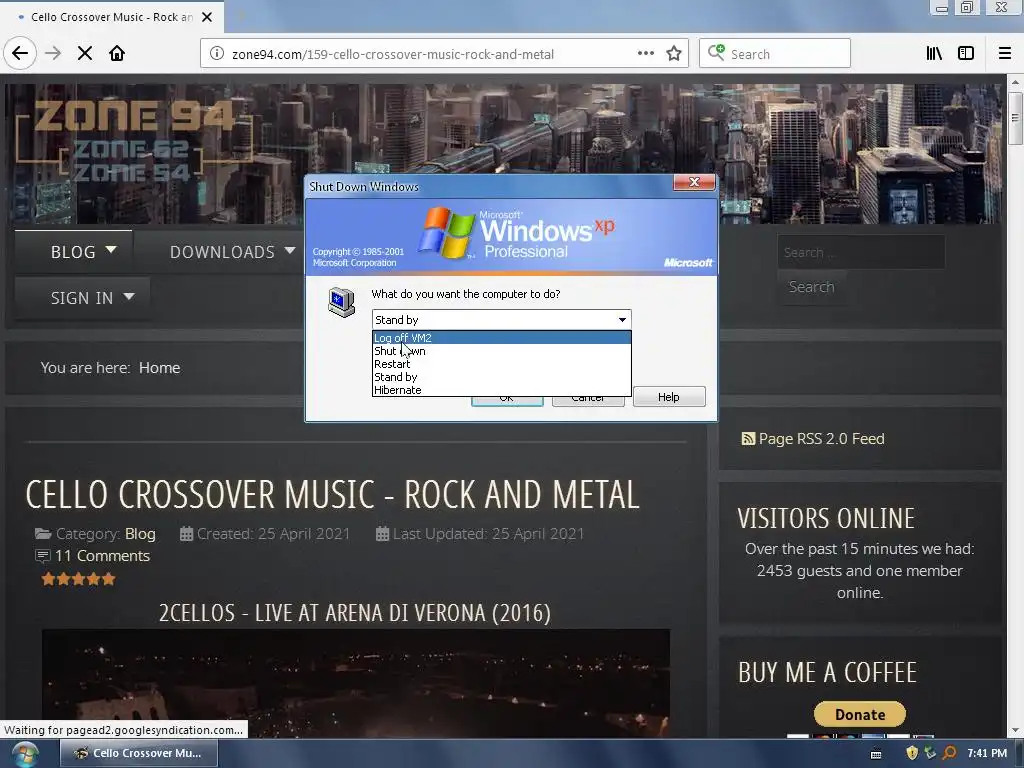Screen dimensions: 1024x768
Task: Click the Page RSS 2.0 Feed icon
Action: pyautogui.click(x=748, y=439)
